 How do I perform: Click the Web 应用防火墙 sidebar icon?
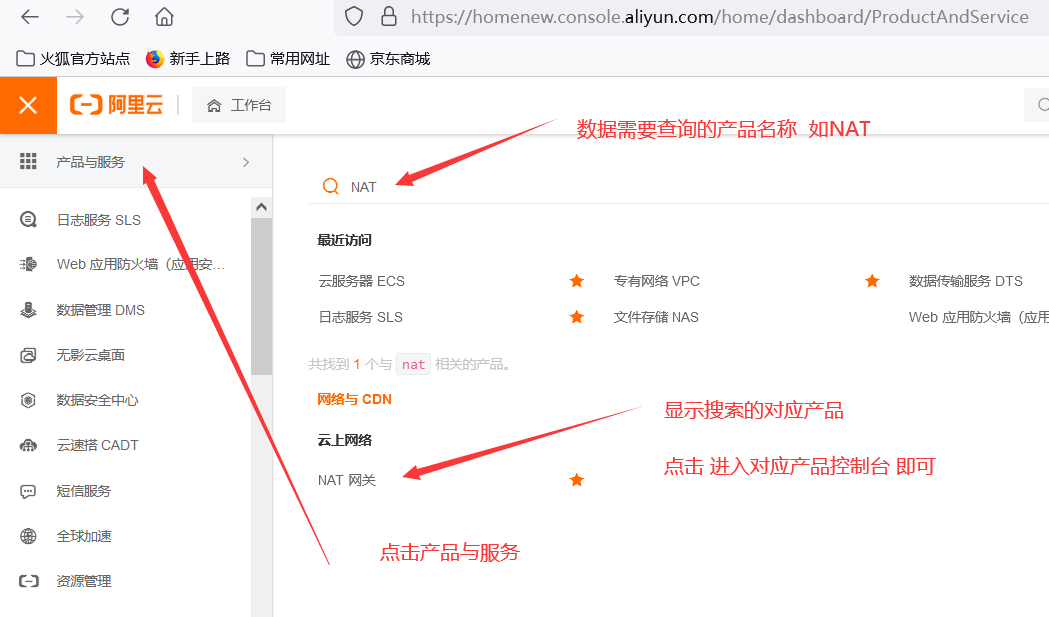[28, 264]
